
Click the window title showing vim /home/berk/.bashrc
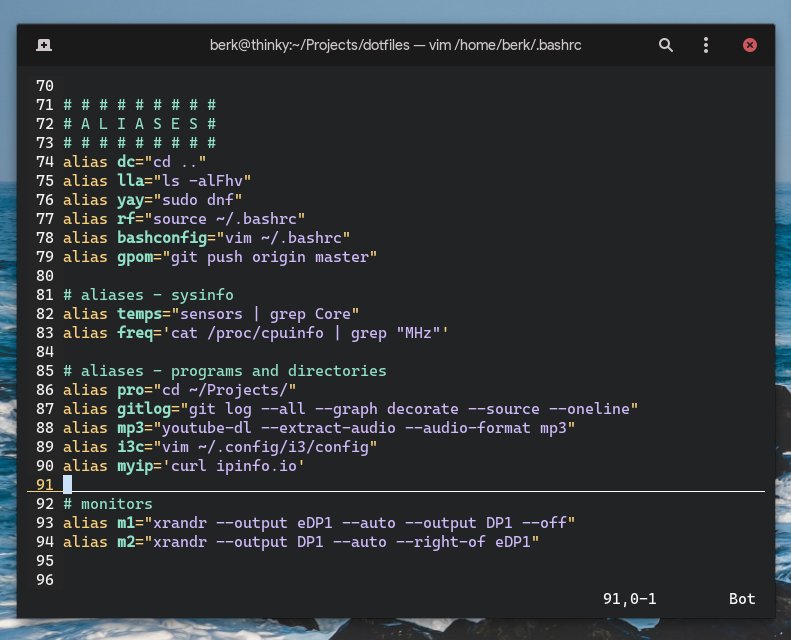[395, 45]
